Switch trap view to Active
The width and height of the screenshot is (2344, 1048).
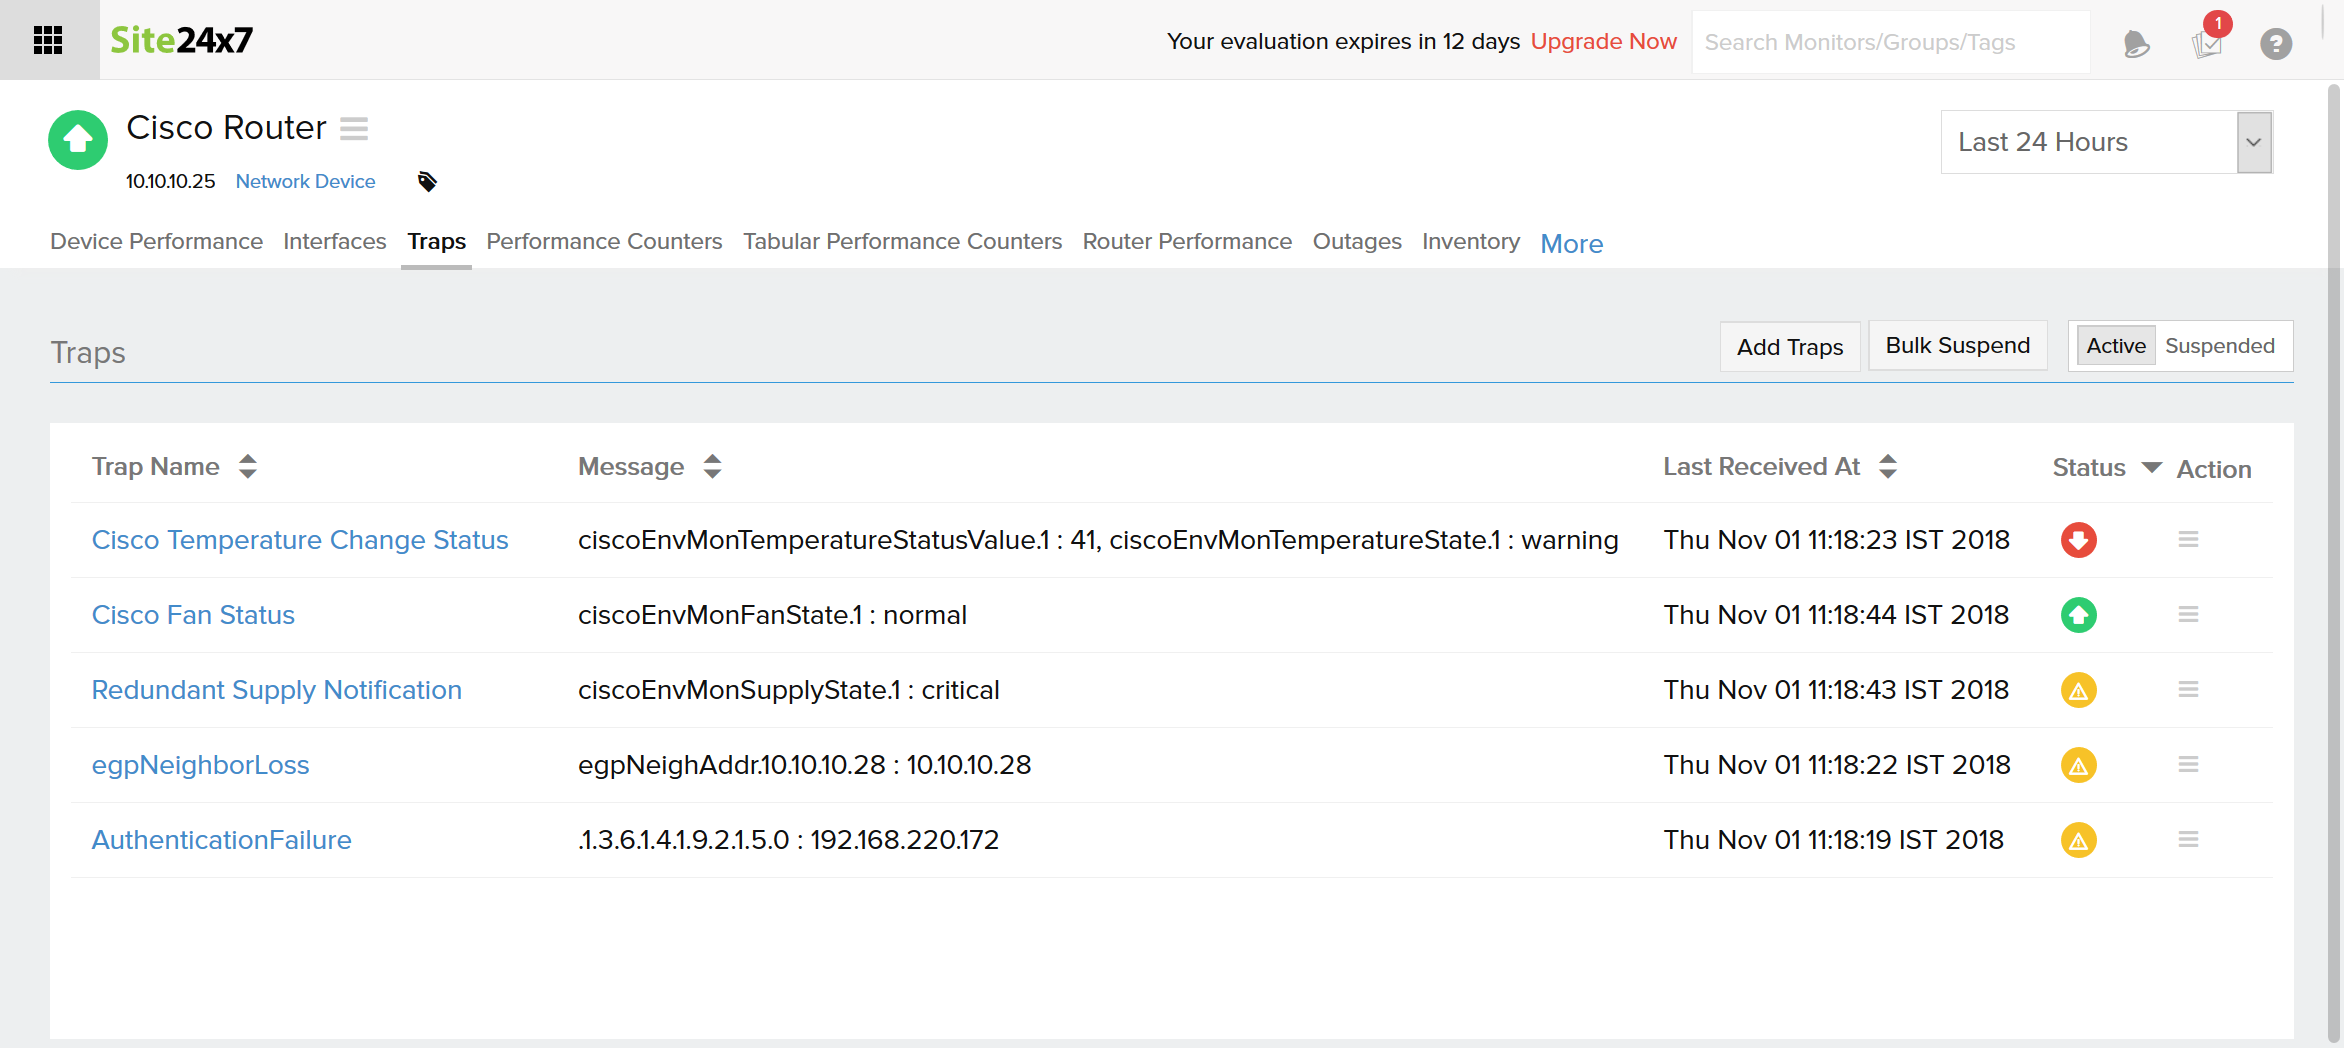pyautogui.click(x=2115, y=346)
